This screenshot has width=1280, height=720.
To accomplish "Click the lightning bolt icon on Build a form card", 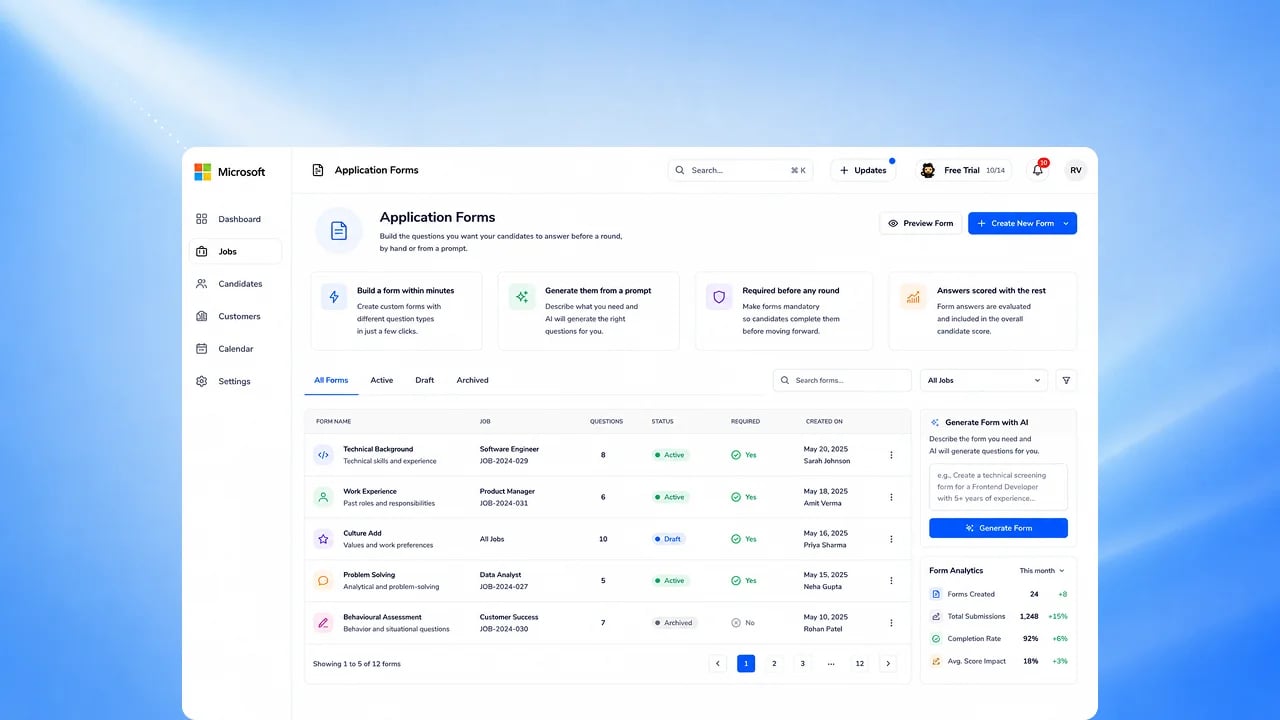I will click(334, 297).
